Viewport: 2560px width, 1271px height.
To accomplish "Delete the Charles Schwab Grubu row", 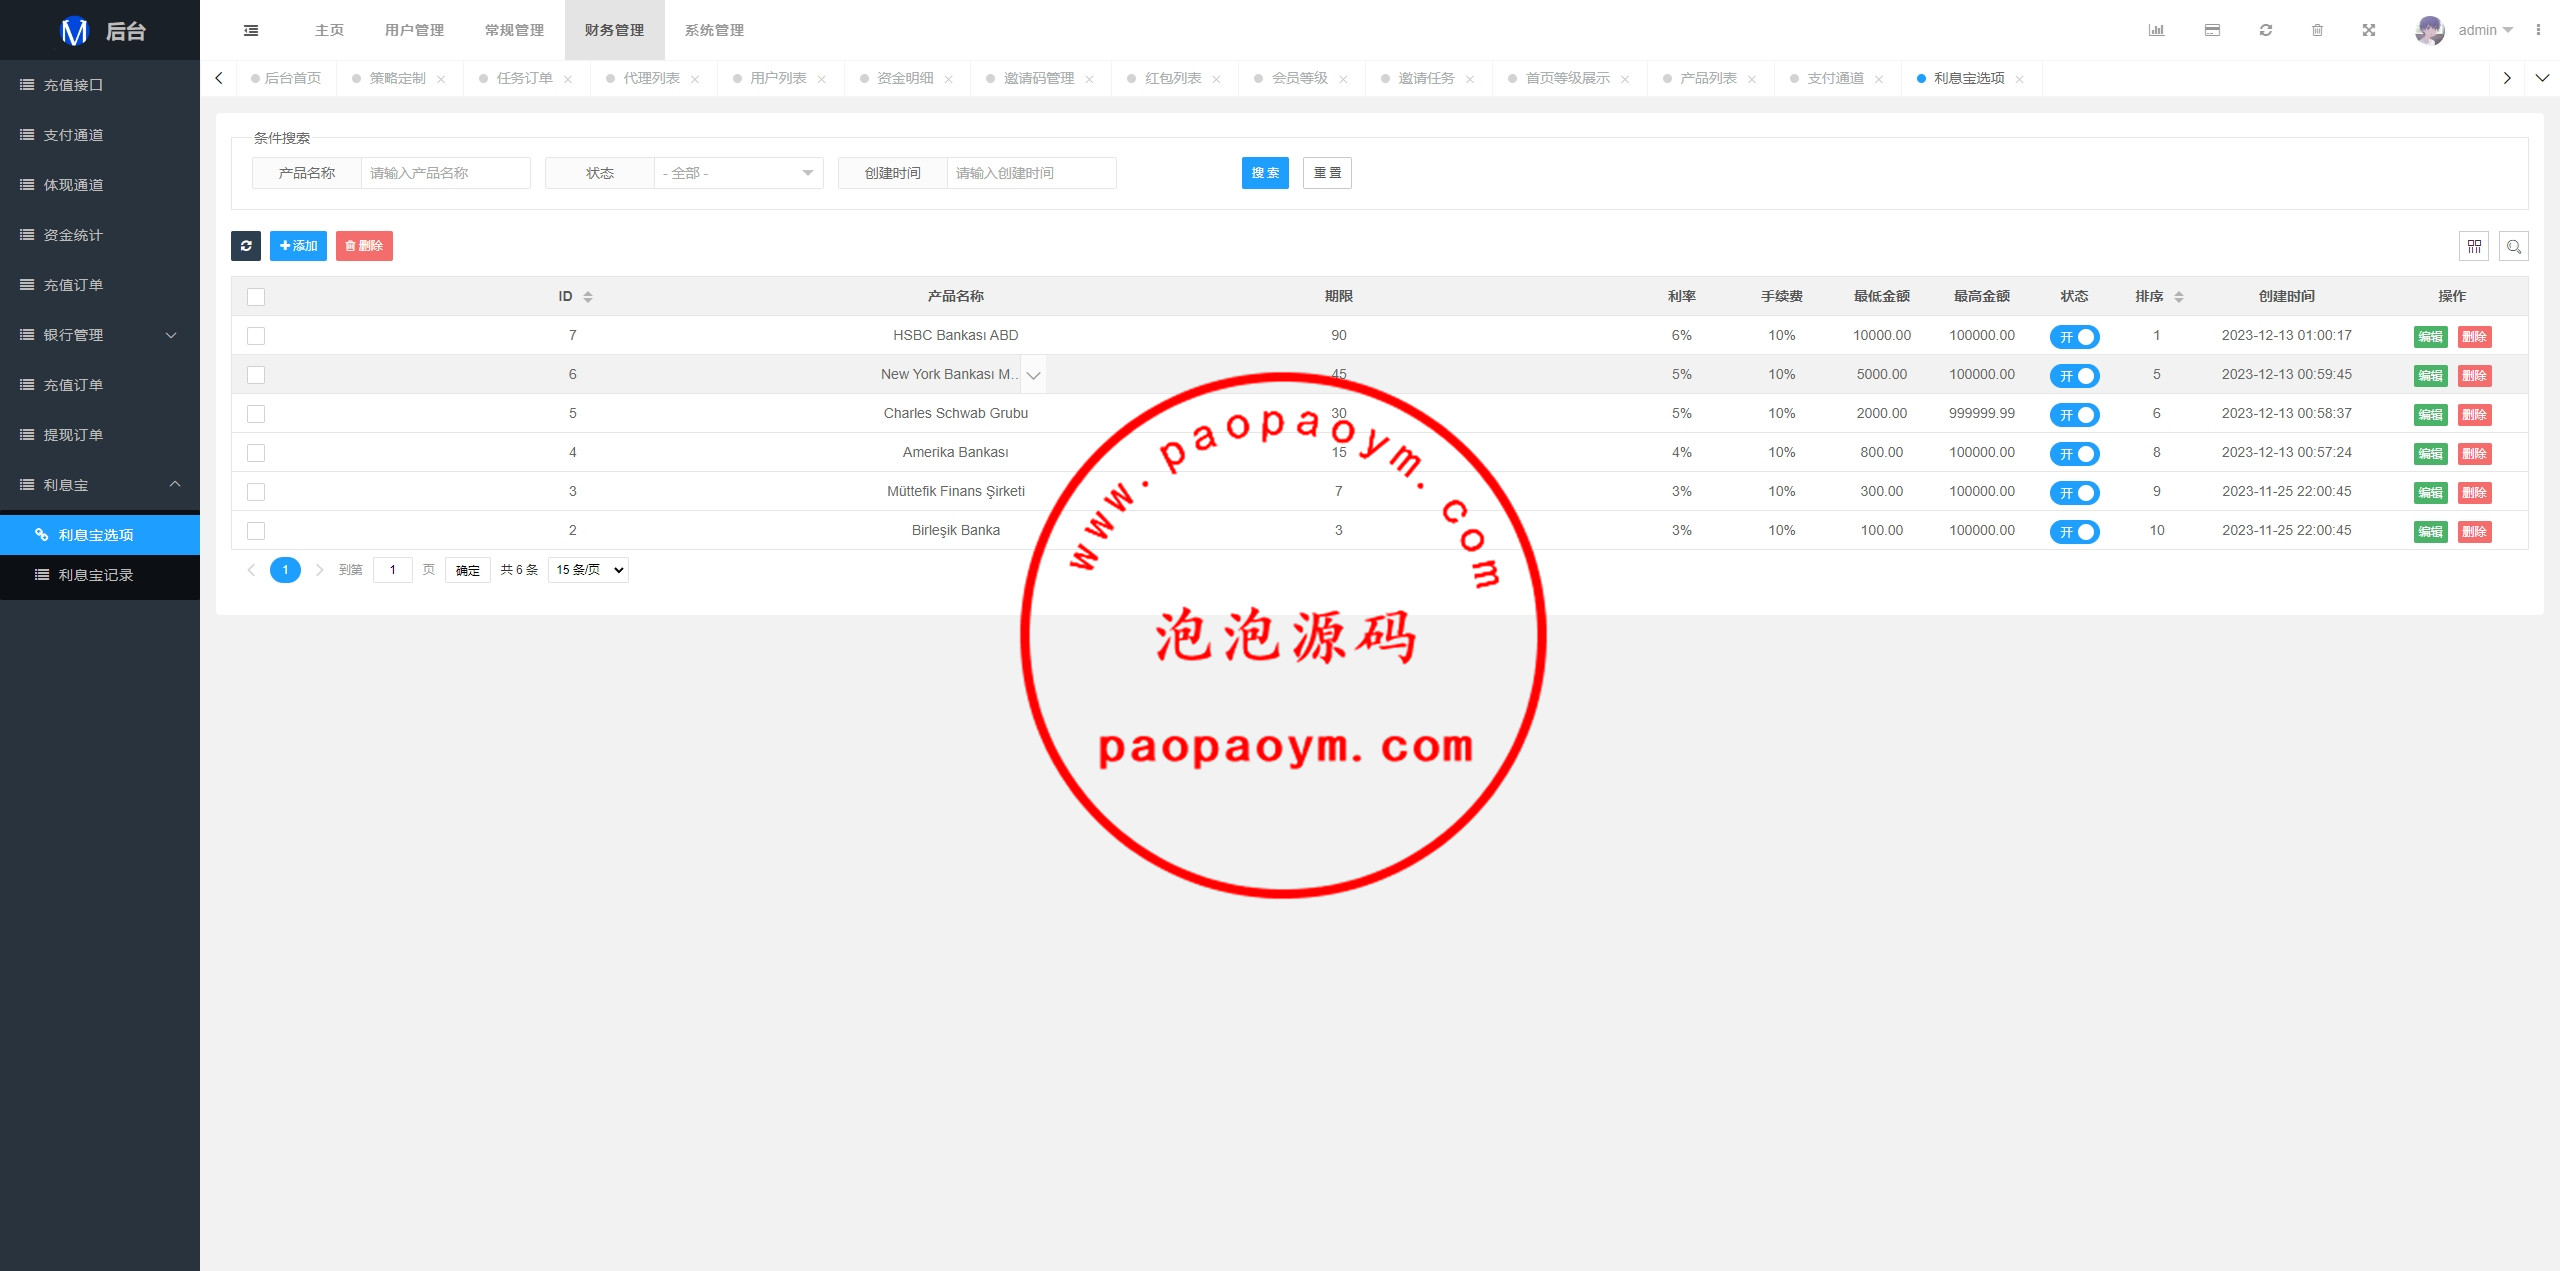I will [x=2474, y=415].
